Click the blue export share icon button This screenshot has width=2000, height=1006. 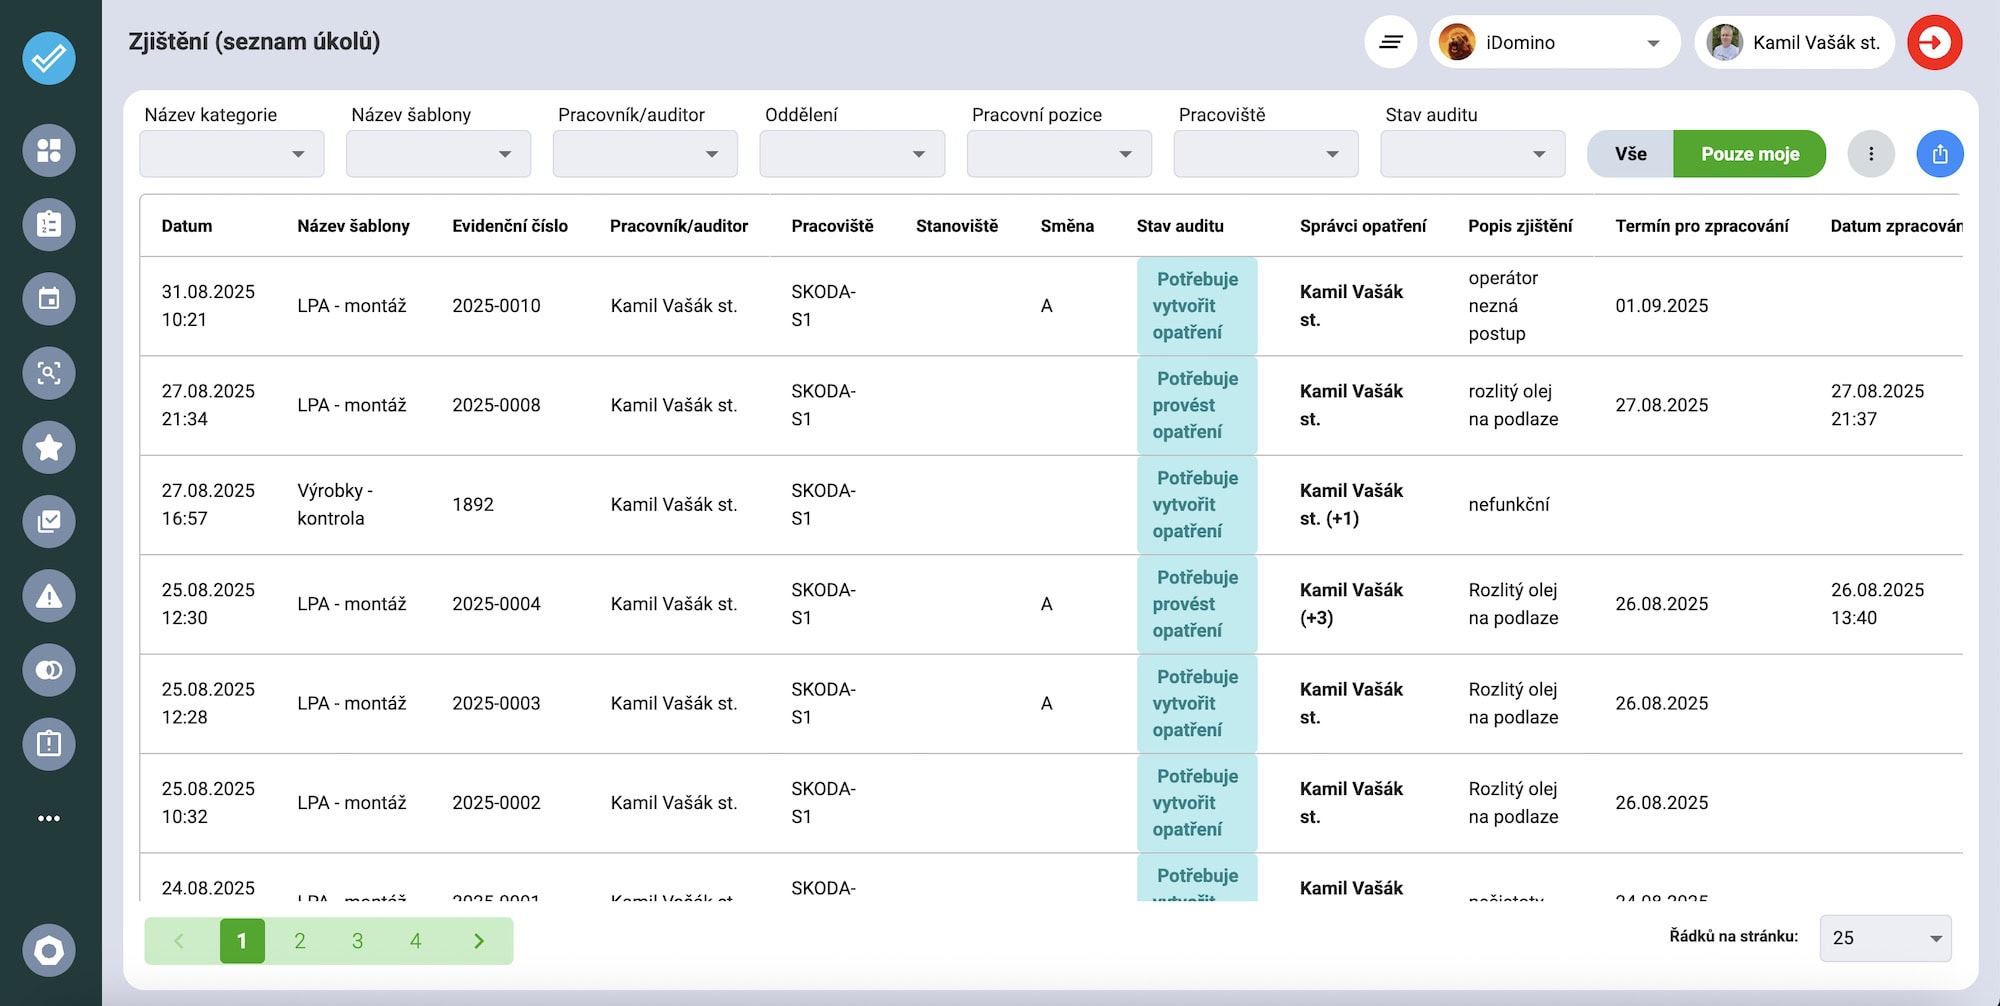(1939, 154)
